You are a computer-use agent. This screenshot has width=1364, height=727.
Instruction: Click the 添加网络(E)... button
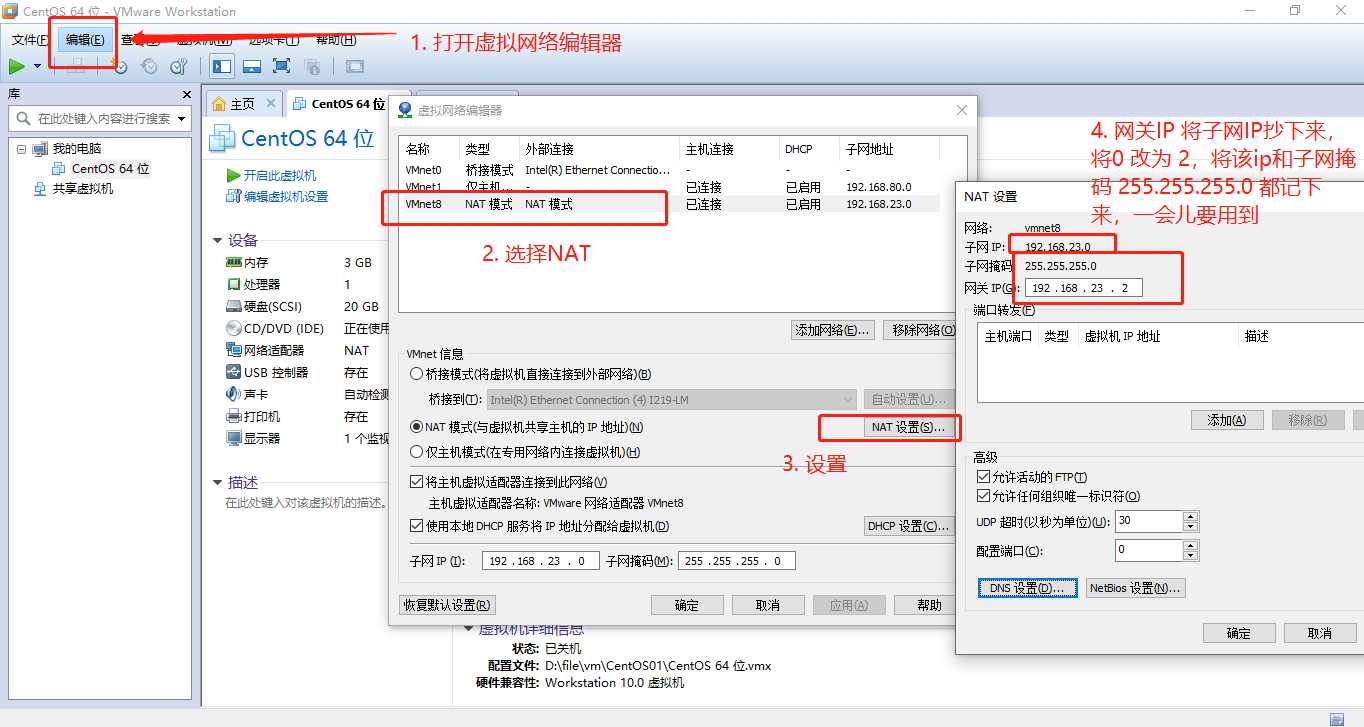coord(833,330)
